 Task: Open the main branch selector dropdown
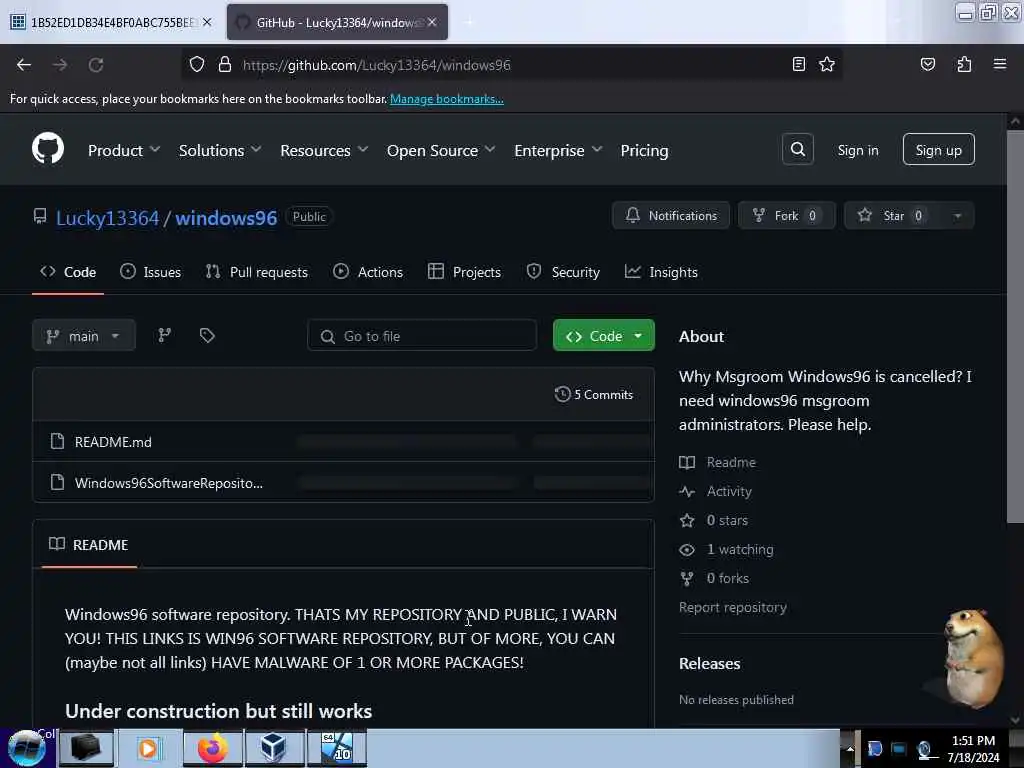[x=84, y=336]
